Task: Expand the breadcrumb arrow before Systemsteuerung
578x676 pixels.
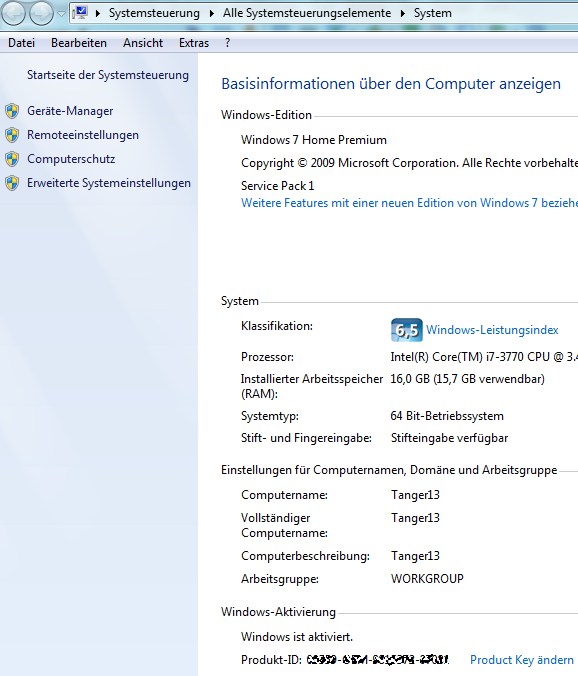Action: [x=98, y=13]
